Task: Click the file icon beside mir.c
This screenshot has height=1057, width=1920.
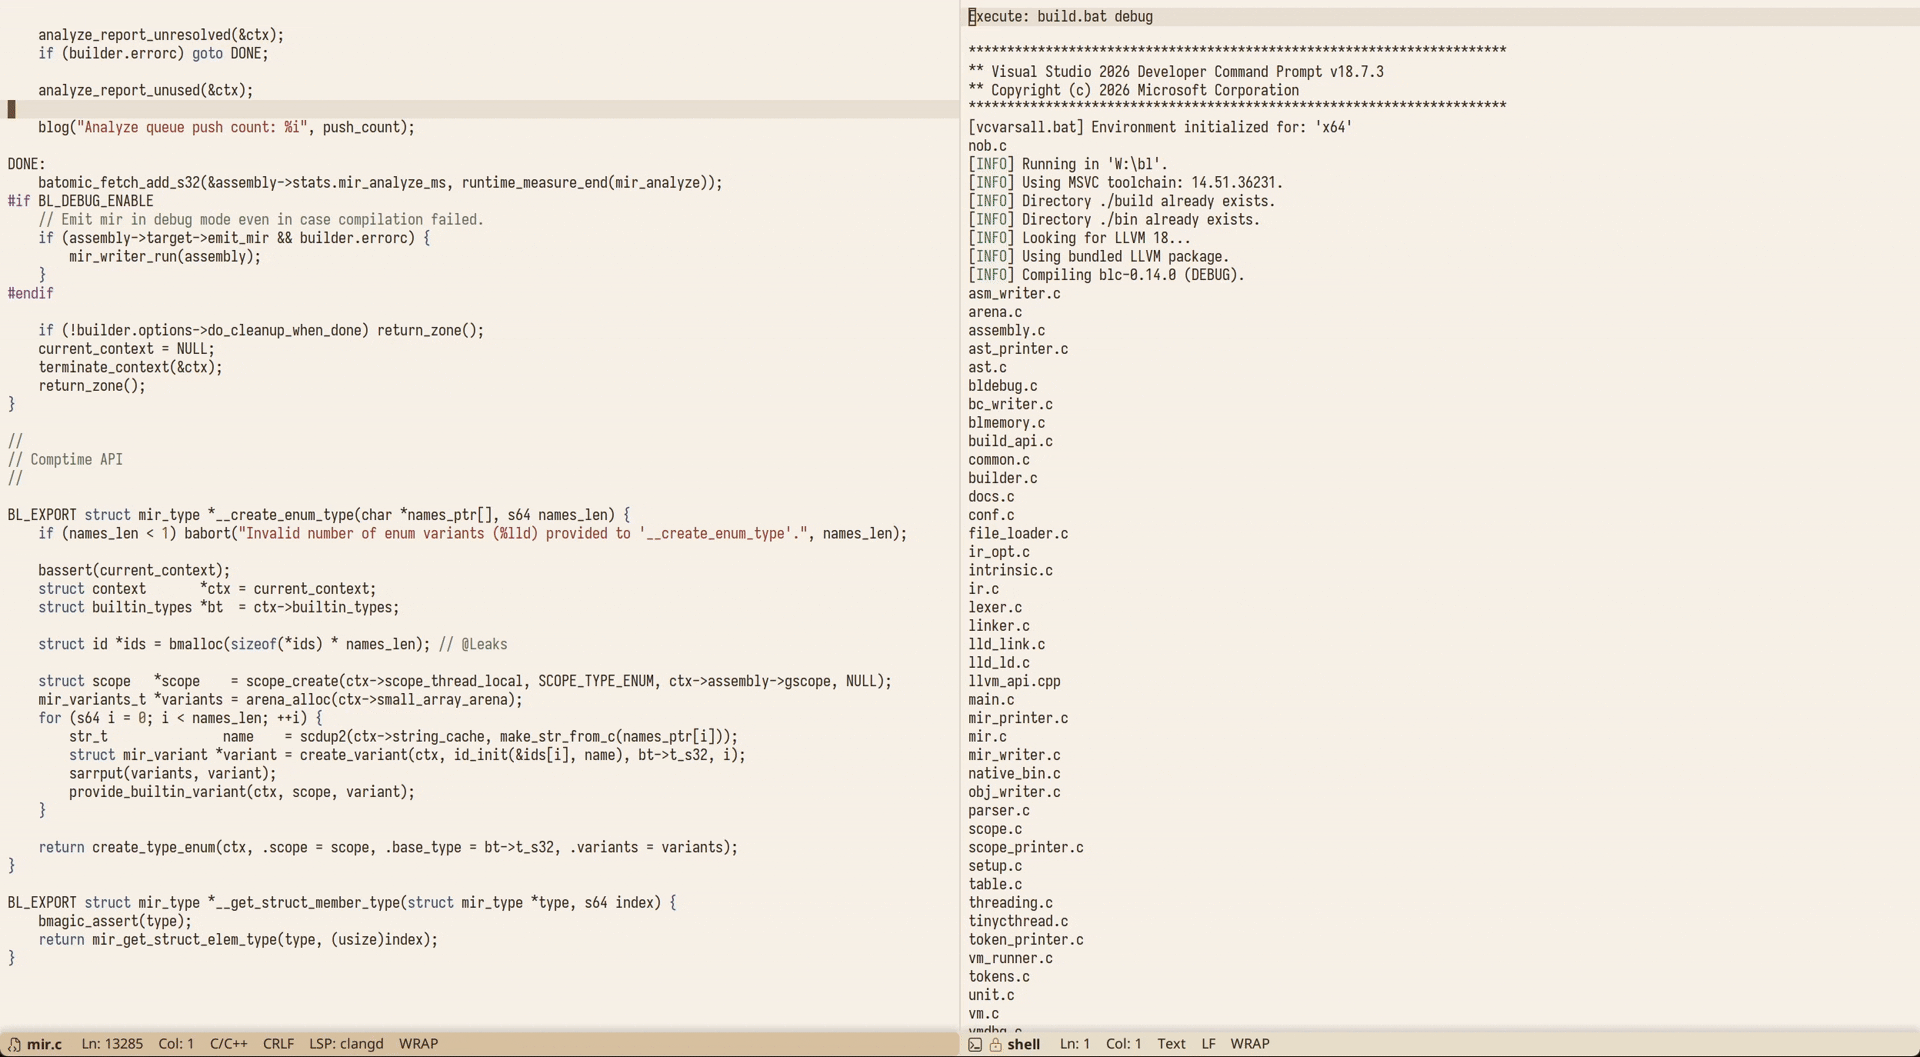Action: coord(14,1044)
